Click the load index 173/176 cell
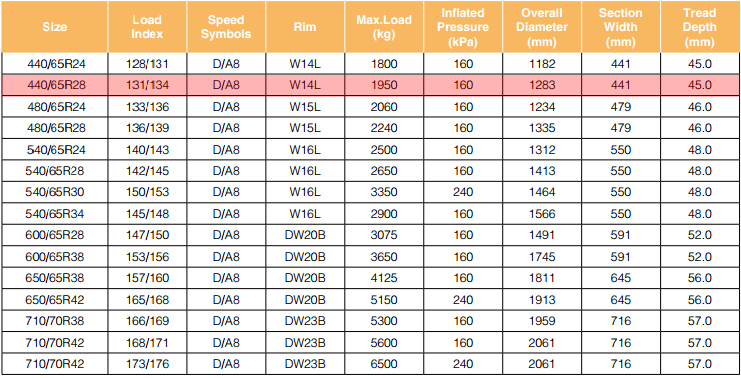Image resolution: width=741 pixels, height=378 pixels. (147, 364)
